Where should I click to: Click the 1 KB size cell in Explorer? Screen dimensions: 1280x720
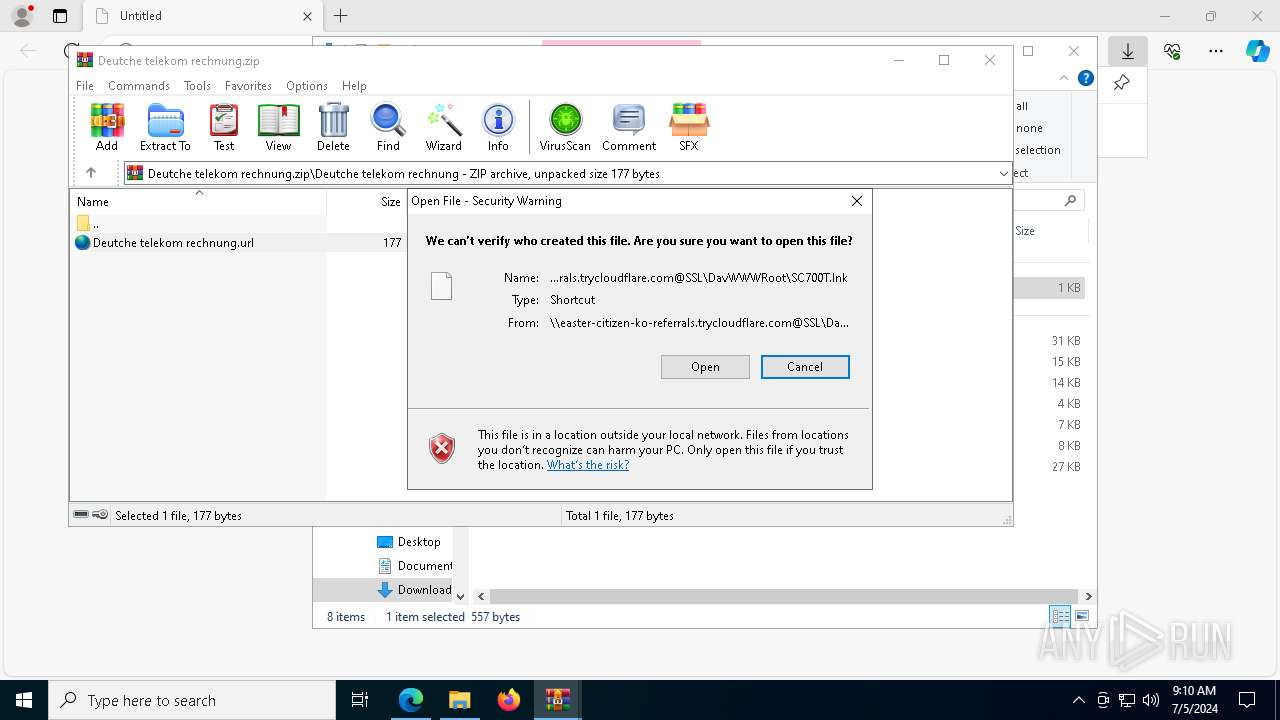1069,288
